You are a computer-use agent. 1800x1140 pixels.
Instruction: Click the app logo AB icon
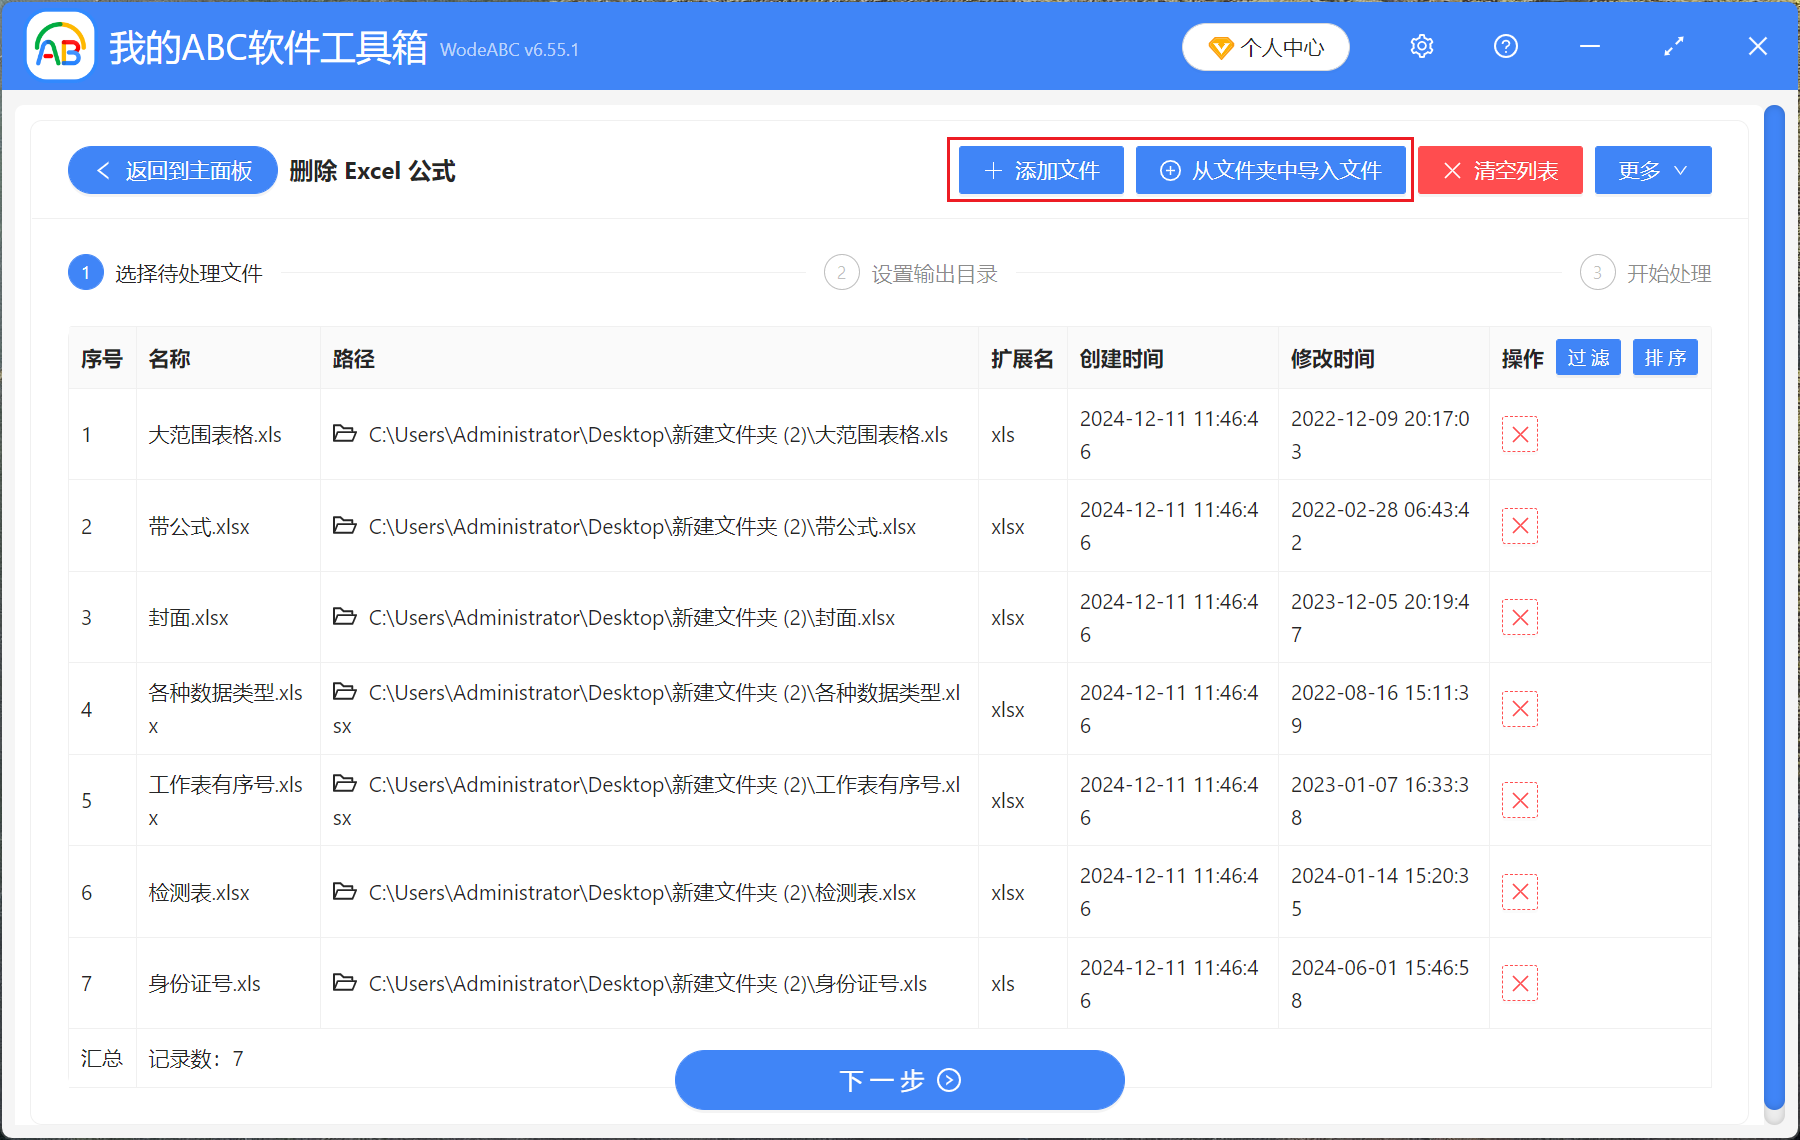(x=59, y=45)
